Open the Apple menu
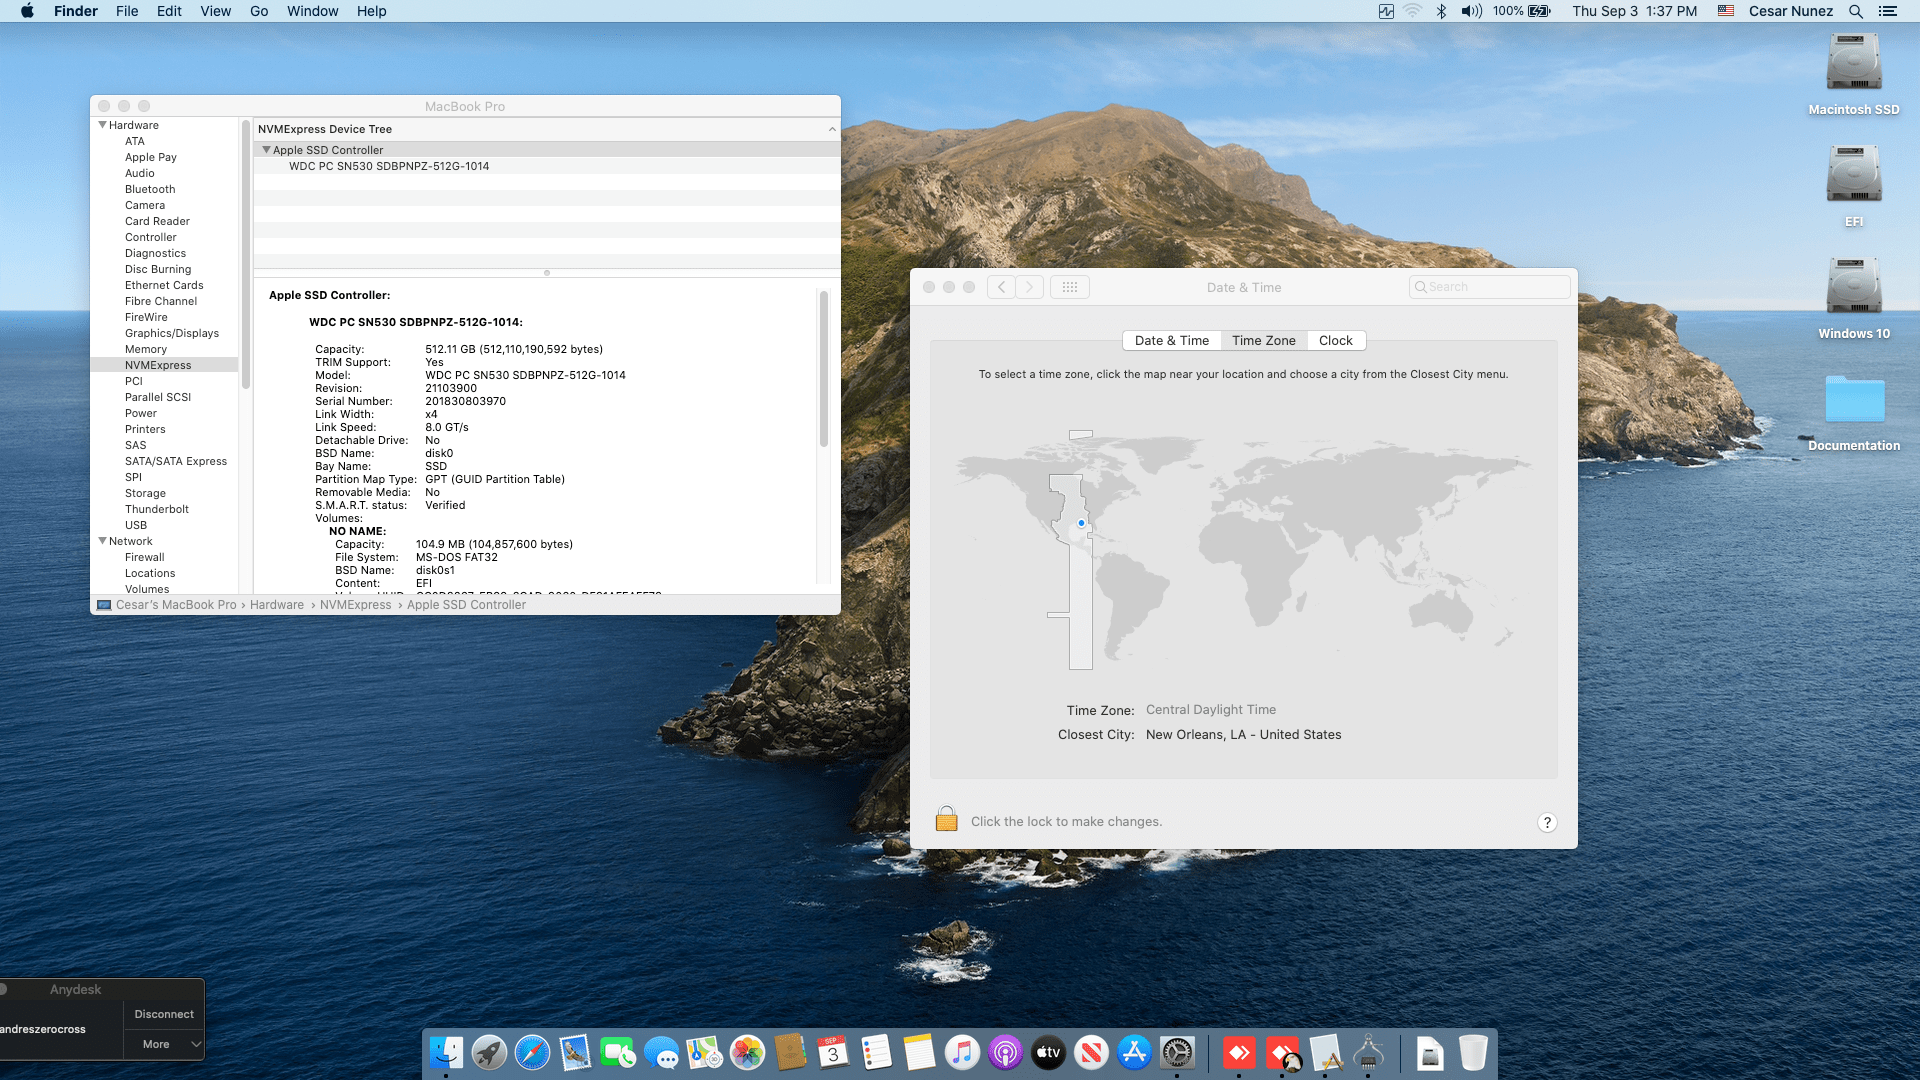The height and width of the screenshot is (1080, 1920). [x=27, y=11]
